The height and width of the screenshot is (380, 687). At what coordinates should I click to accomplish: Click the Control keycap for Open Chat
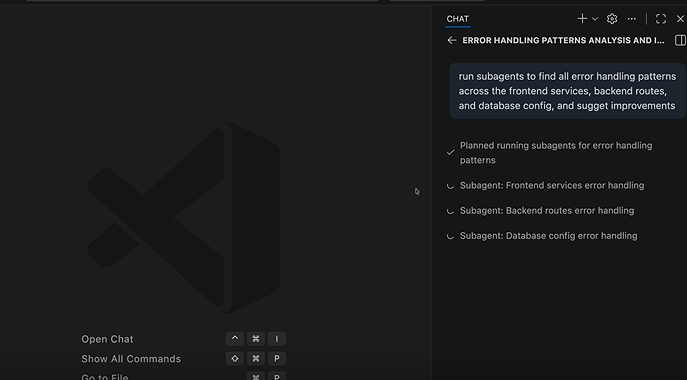(235, 339)
